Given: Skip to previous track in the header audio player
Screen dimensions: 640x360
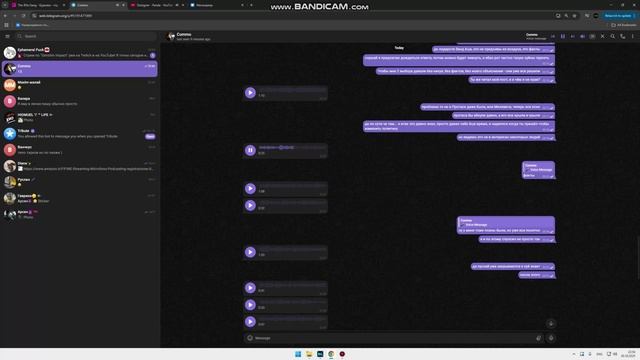Looking at the screenshot, I should tap(553, 36).
